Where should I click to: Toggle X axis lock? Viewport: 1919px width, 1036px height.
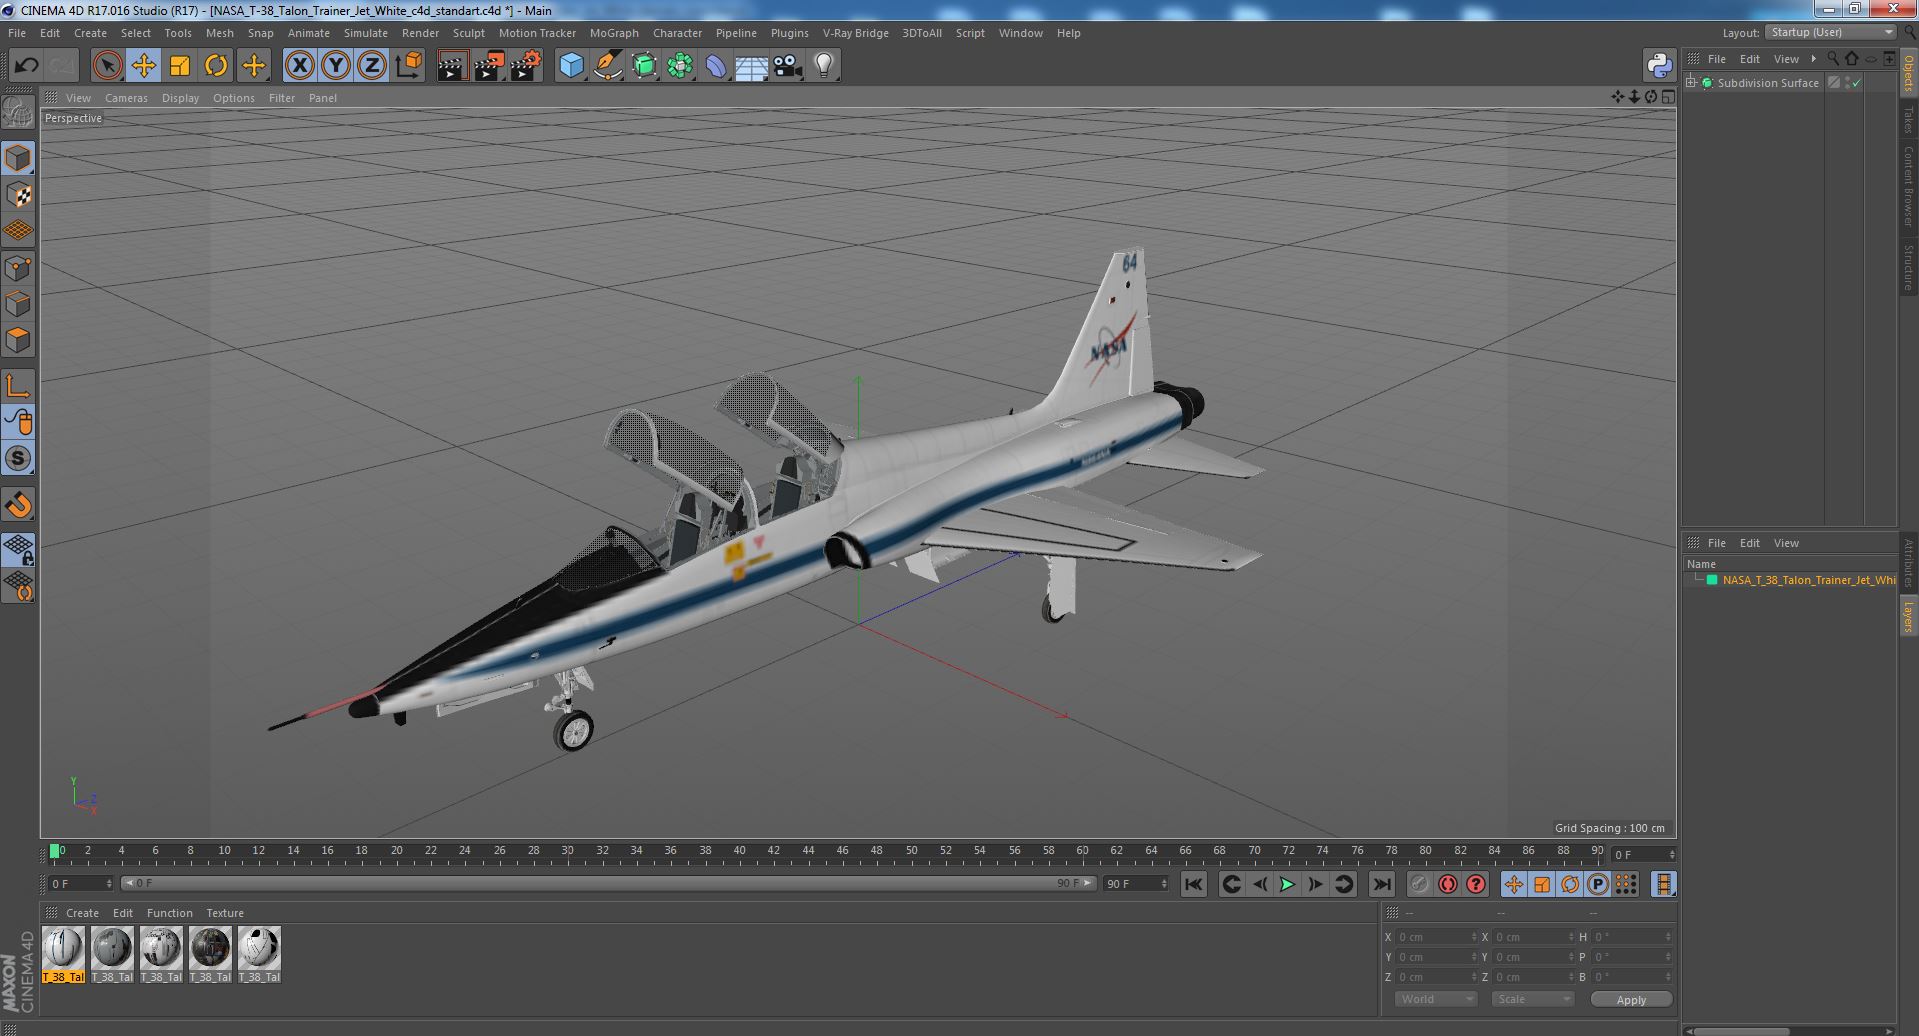point(299,66)
